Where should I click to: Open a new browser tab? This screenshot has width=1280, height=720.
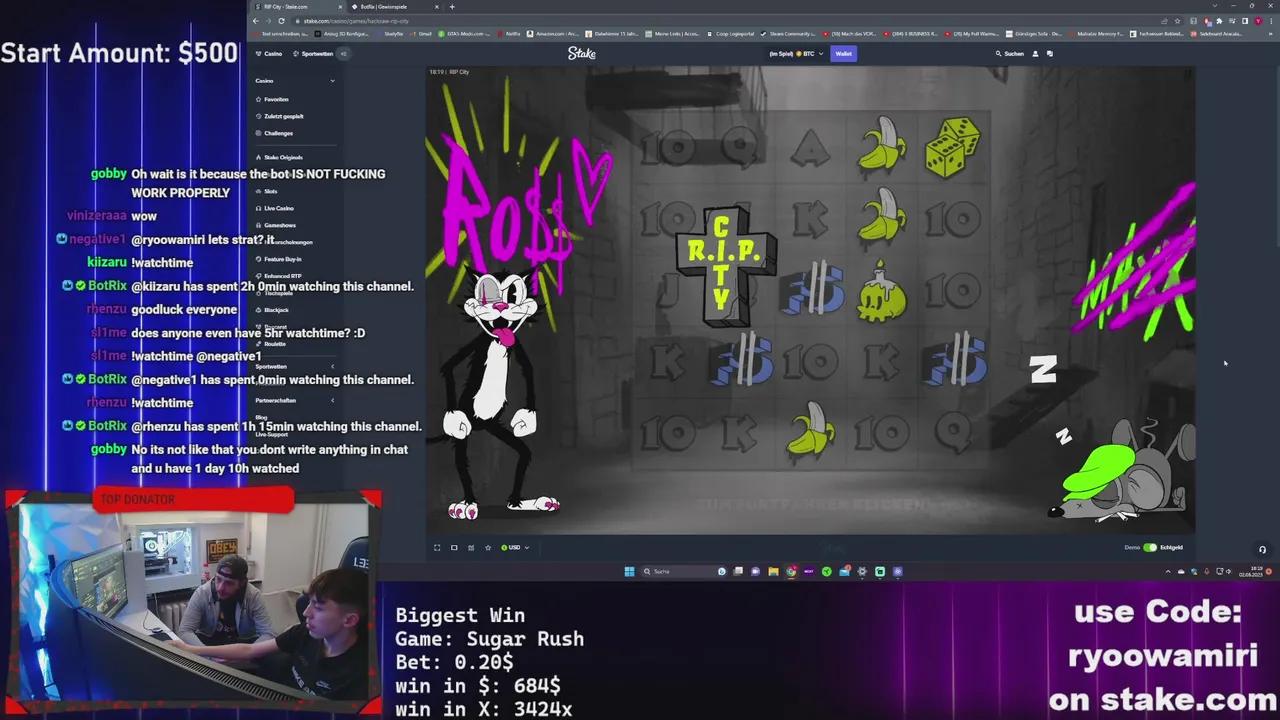click(x=452, y=7)
